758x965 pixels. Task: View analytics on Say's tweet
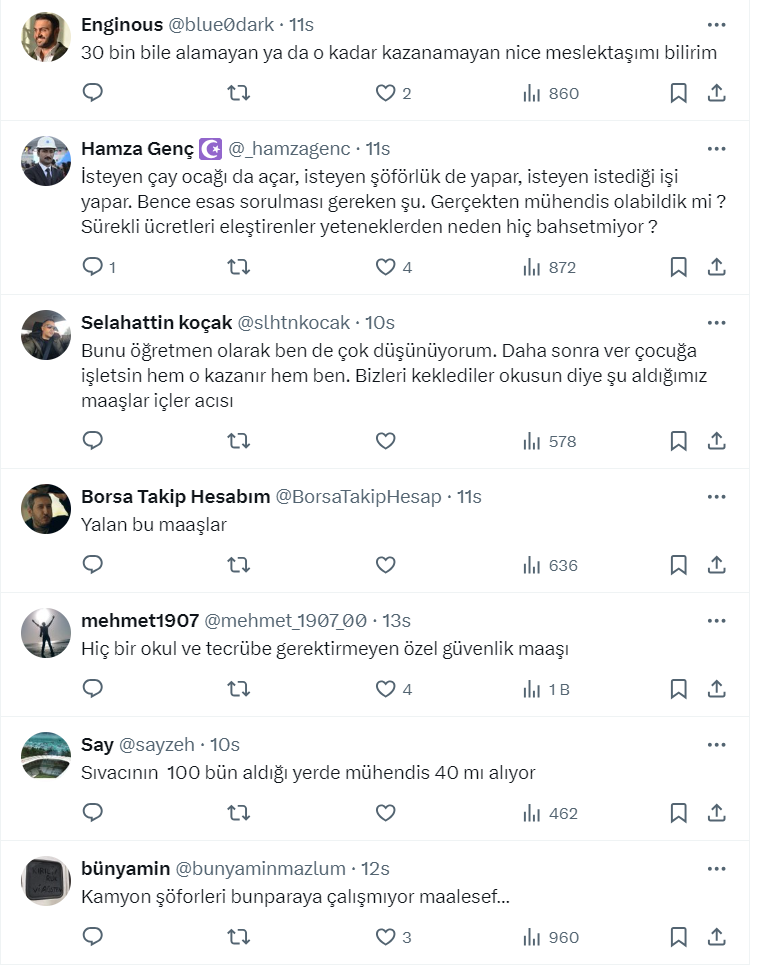point(551,813)
